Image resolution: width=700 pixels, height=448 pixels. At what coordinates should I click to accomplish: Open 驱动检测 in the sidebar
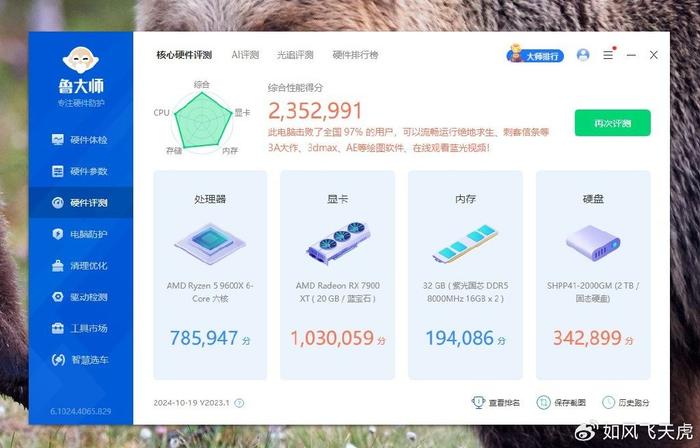(x=80, y=297)
